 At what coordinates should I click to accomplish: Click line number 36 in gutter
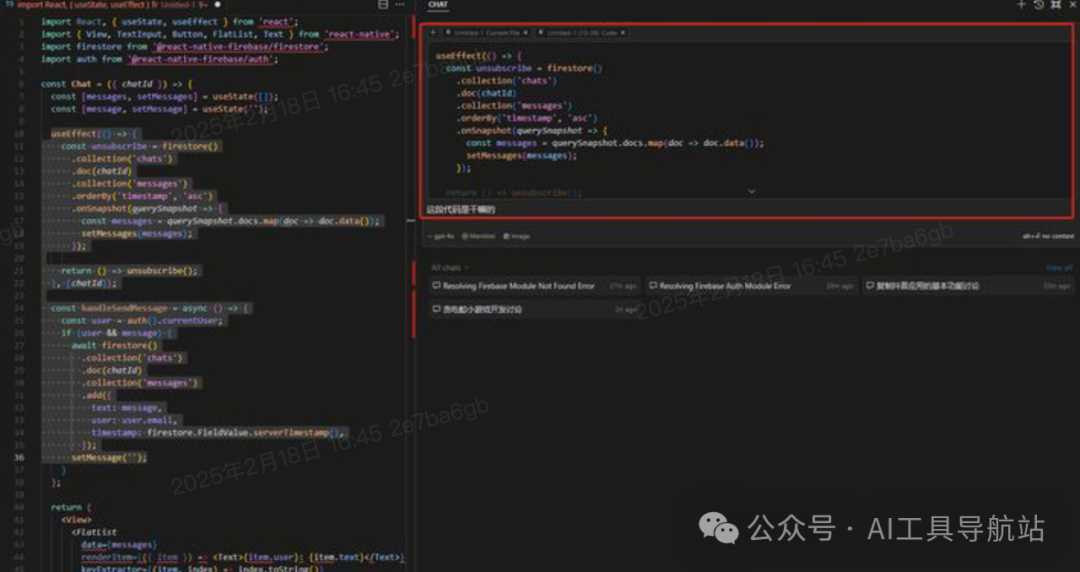19,458
